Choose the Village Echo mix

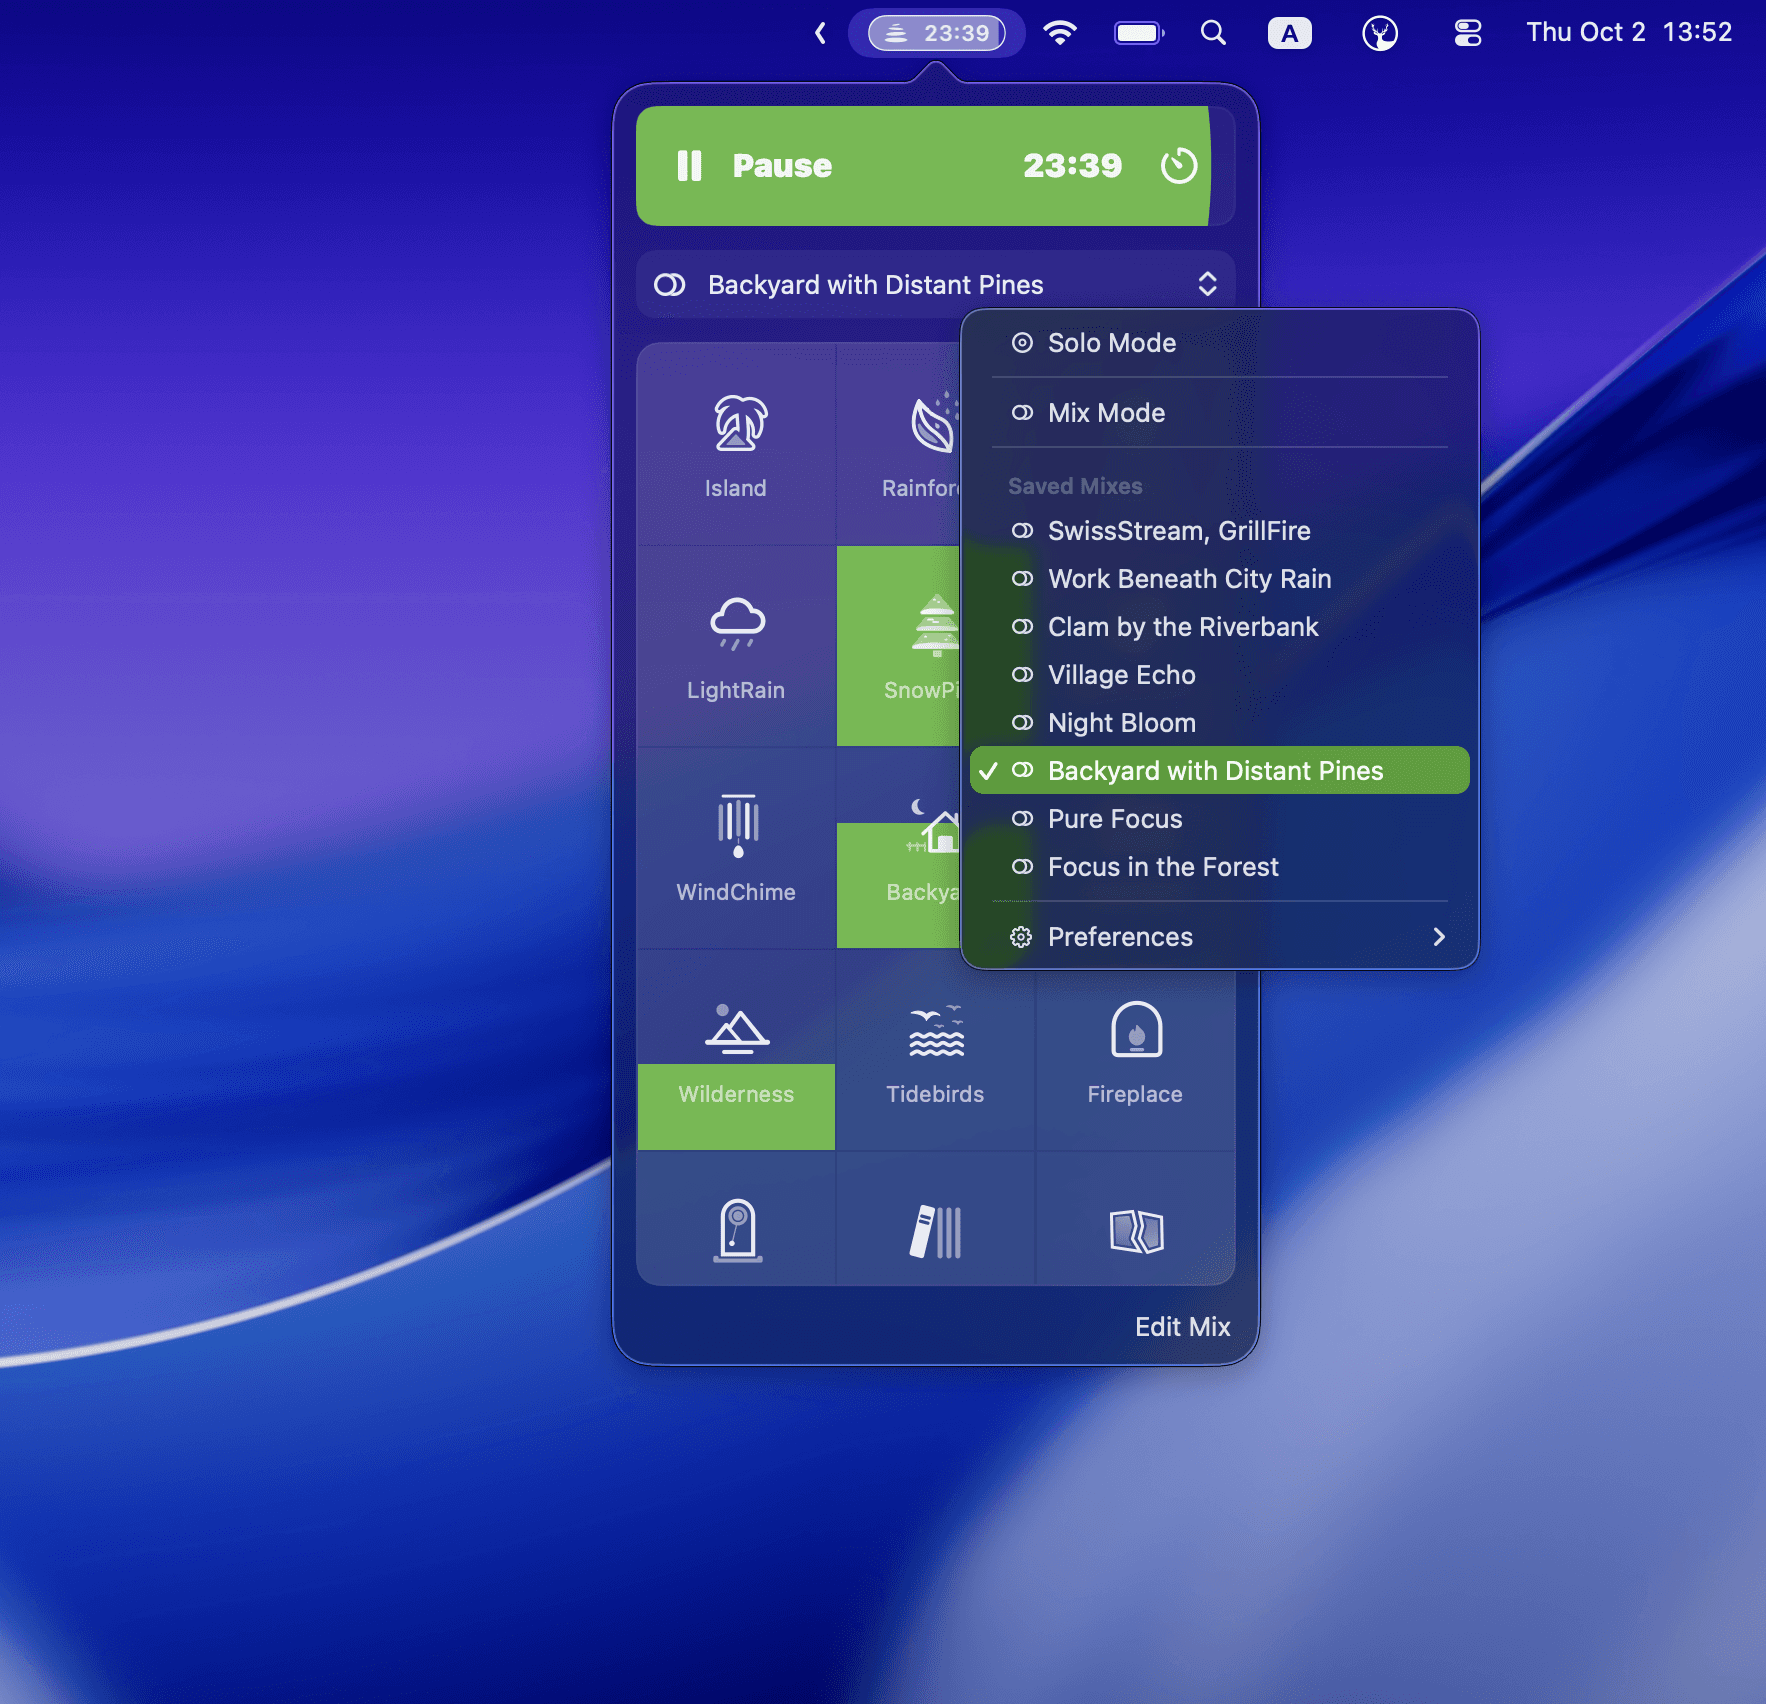coord(1220,675)
